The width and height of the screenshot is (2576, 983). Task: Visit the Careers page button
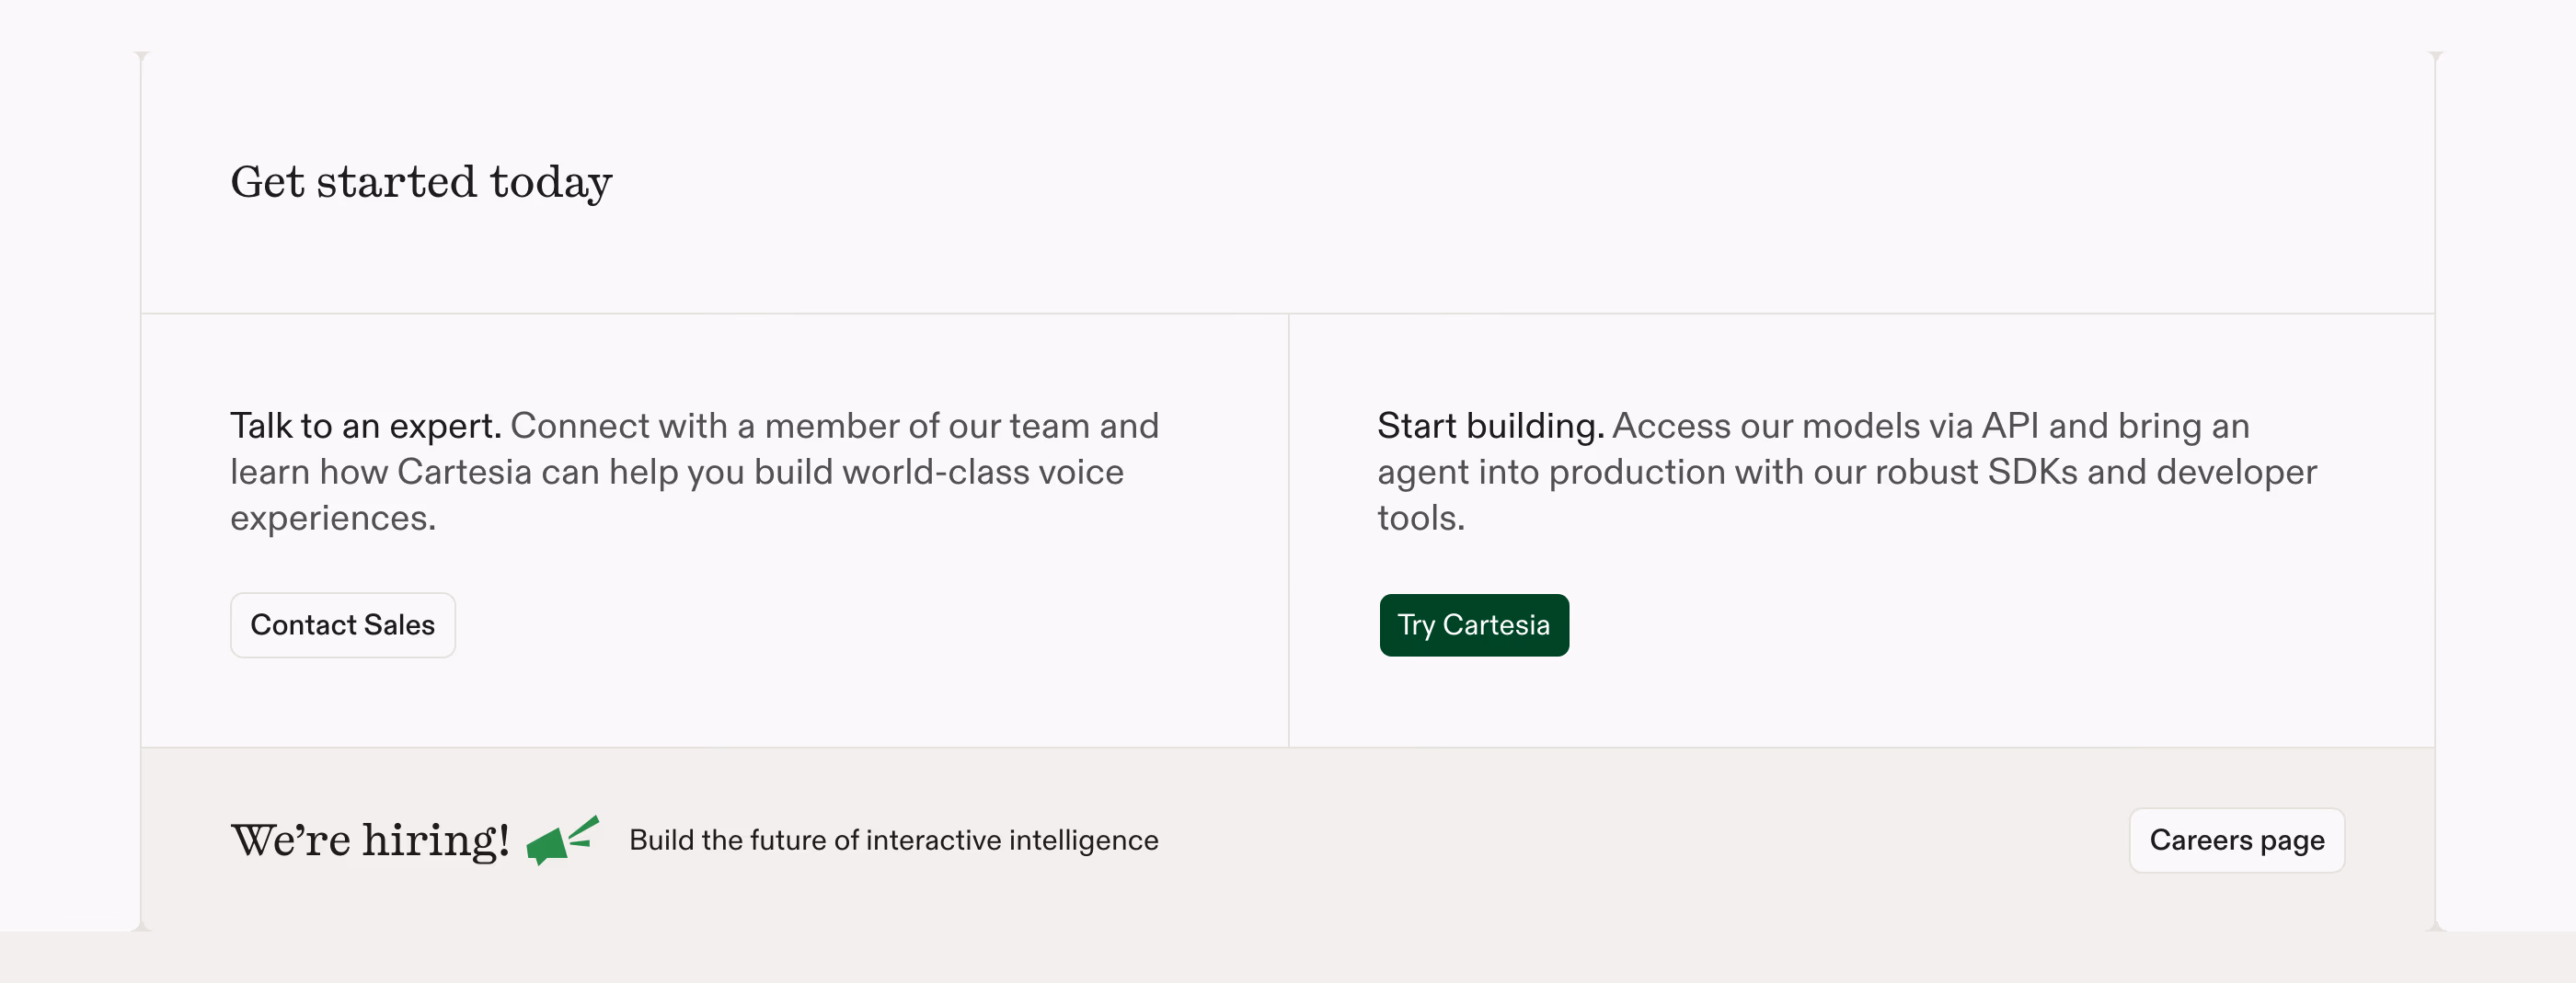click(2237, 840)
